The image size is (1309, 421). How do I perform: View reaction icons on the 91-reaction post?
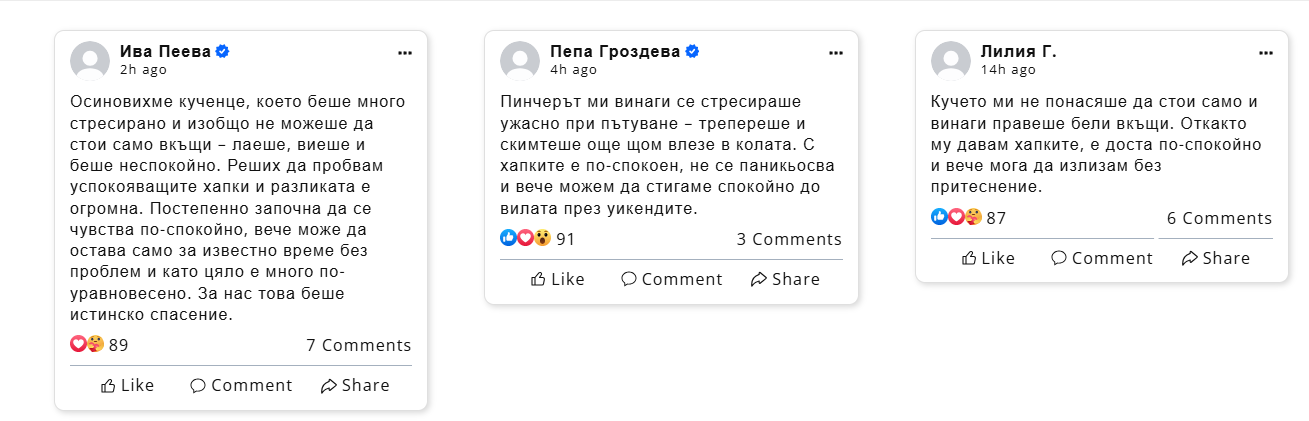point(526,239)
